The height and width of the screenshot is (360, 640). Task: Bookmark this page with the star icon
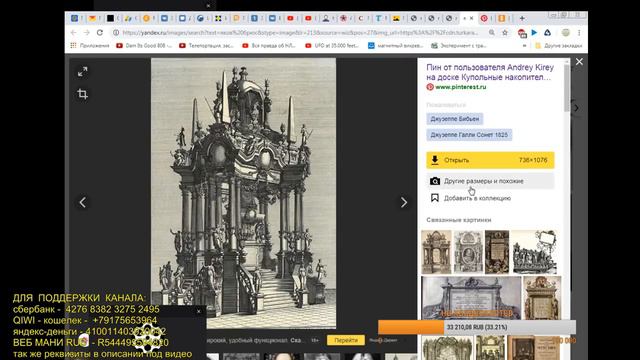coord(505,33)
